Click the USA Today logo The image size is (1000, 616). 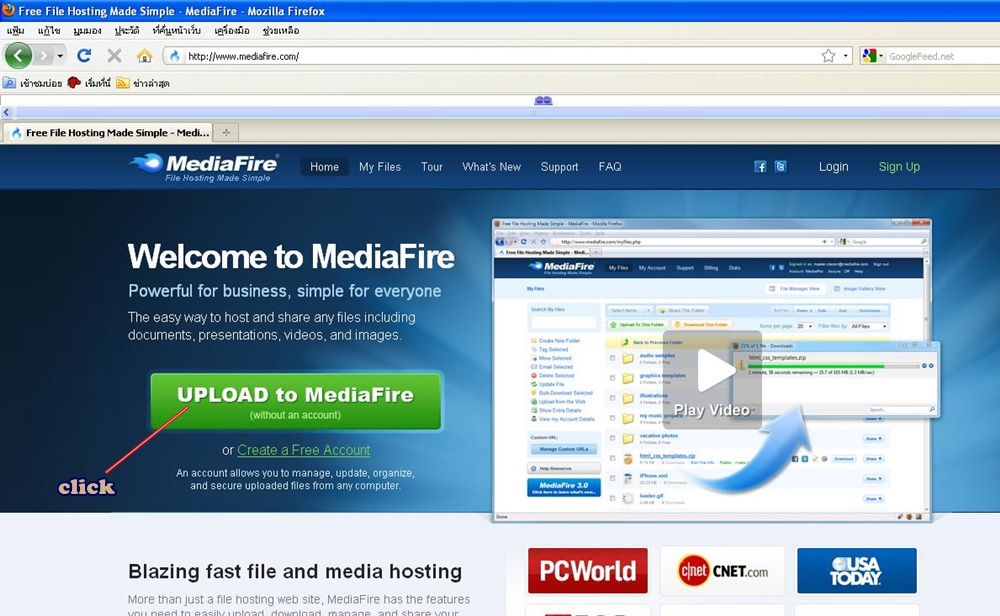[x=857, y=571]
